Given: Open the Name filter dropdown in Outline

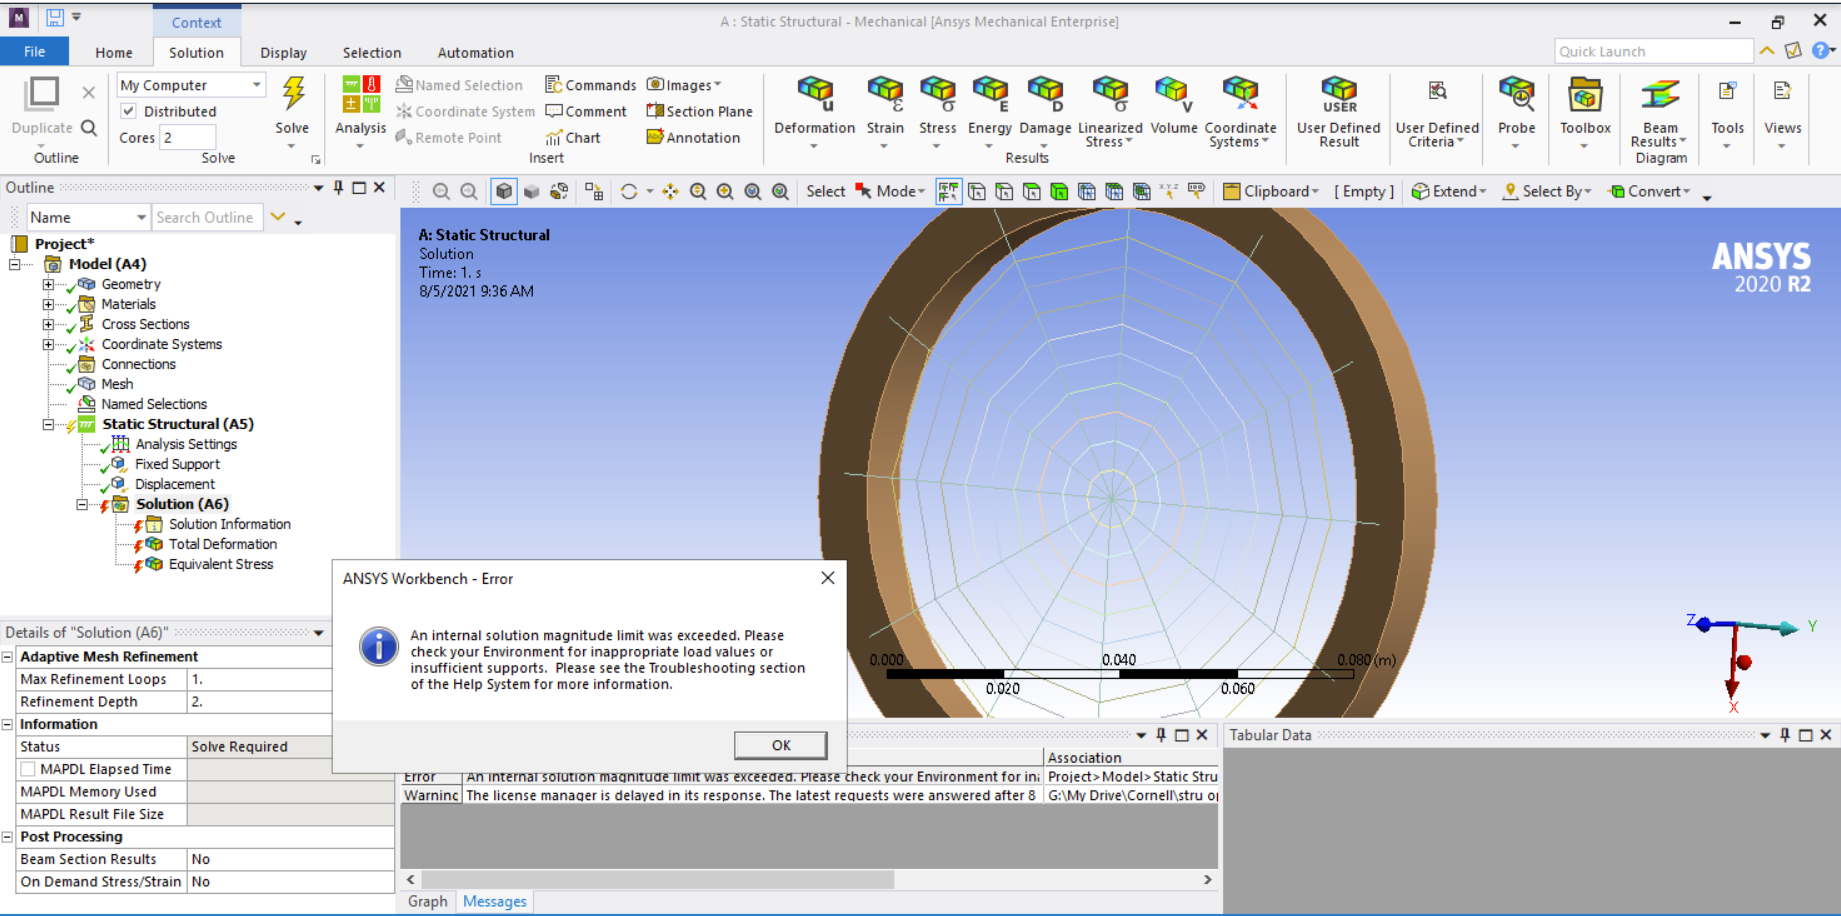Looking at the screenshot, I should 140,217.
